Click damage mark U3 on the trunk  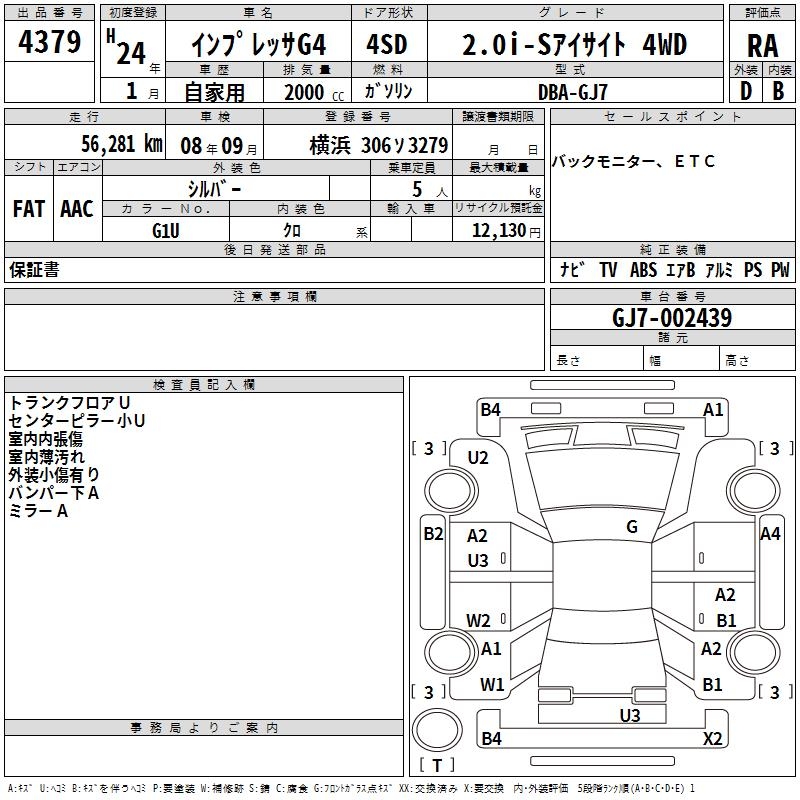pyautogui.click(x=630, y=715)
